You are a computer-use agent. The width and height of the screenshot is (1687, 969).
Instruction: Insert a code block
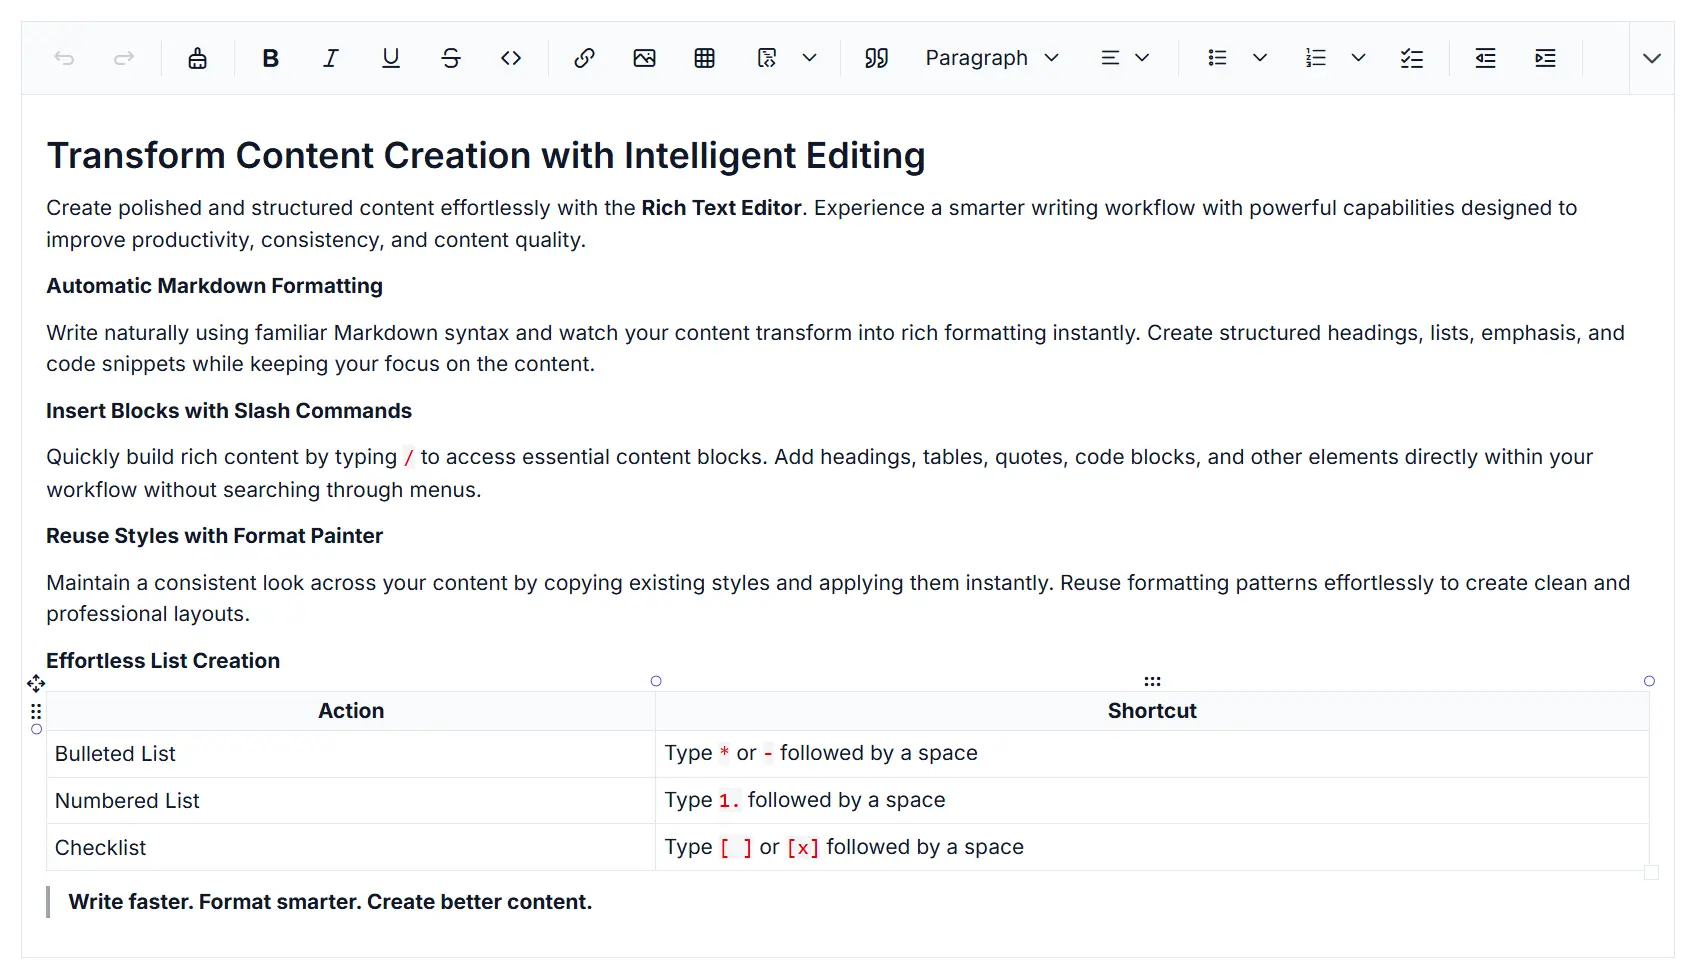[x=767, y=58]
